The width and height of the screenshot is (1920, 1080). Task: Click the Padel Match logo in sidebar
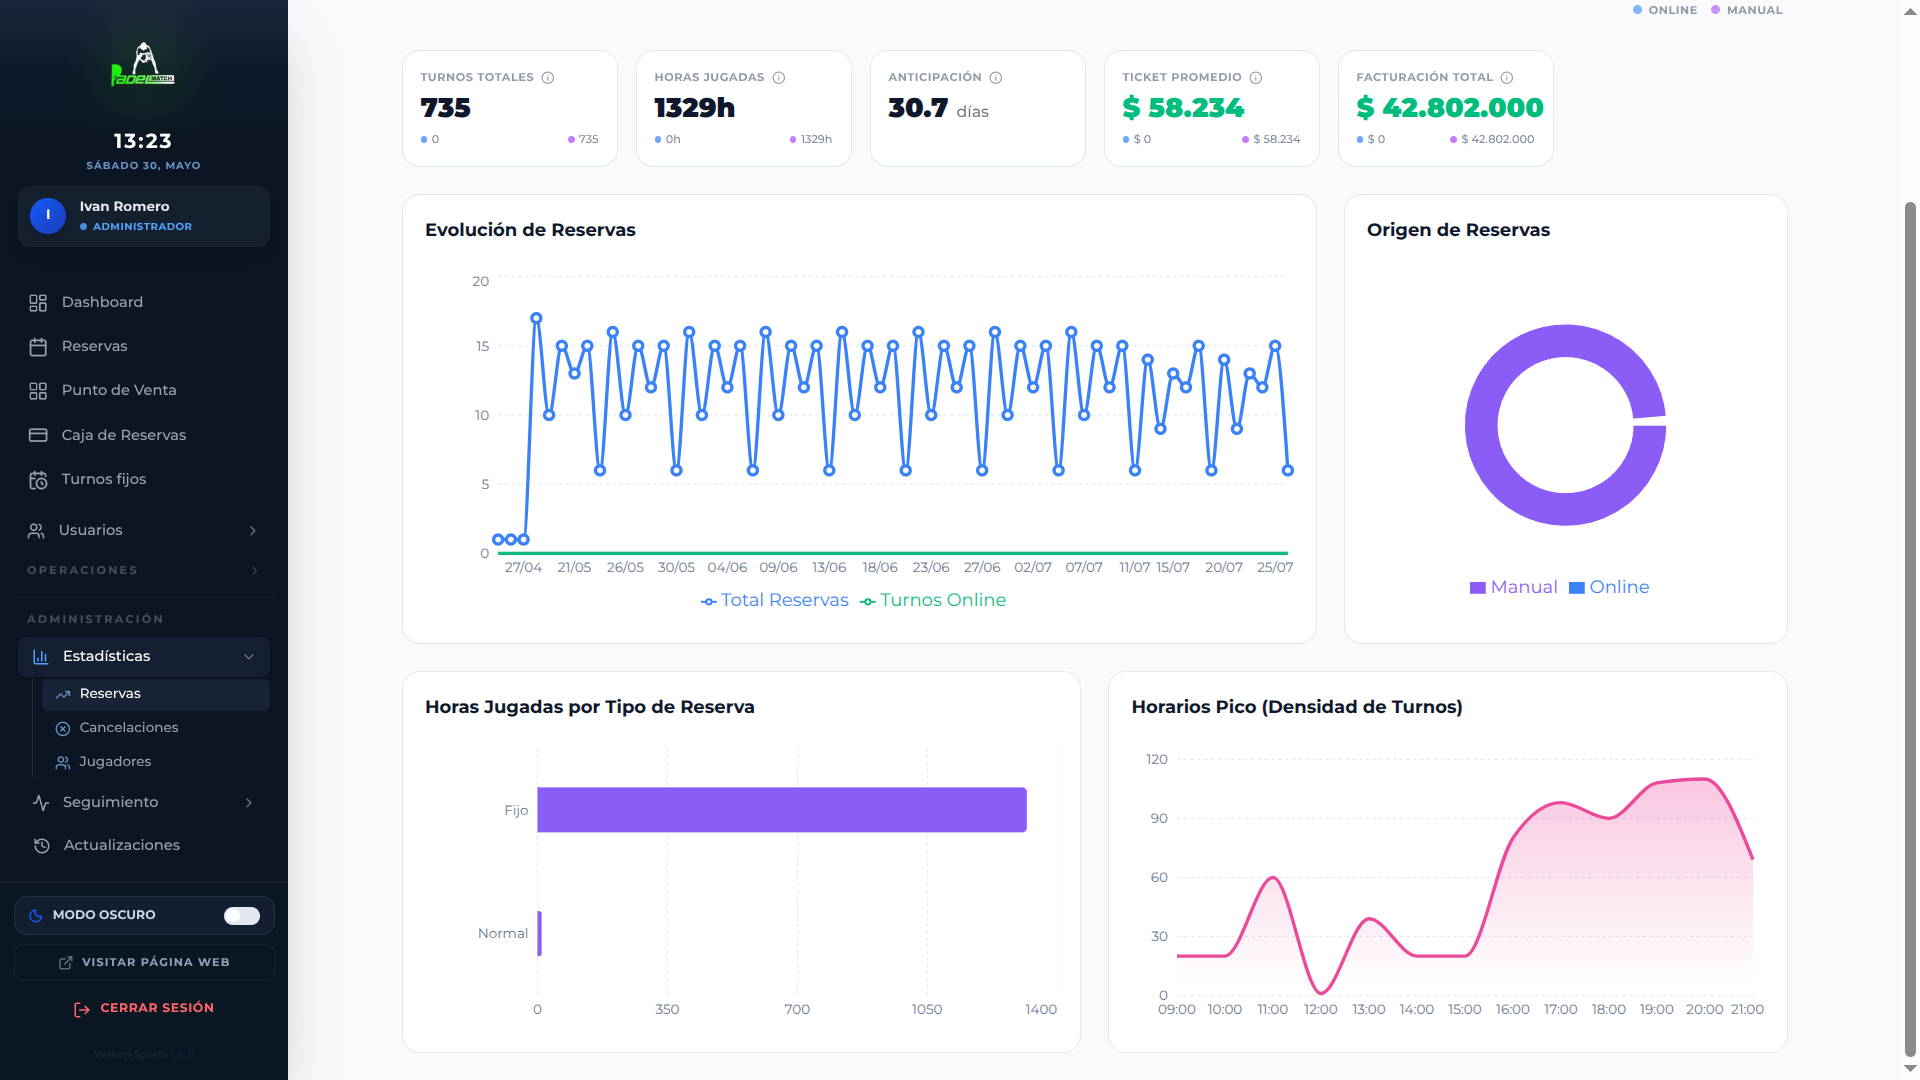[143, 65]
